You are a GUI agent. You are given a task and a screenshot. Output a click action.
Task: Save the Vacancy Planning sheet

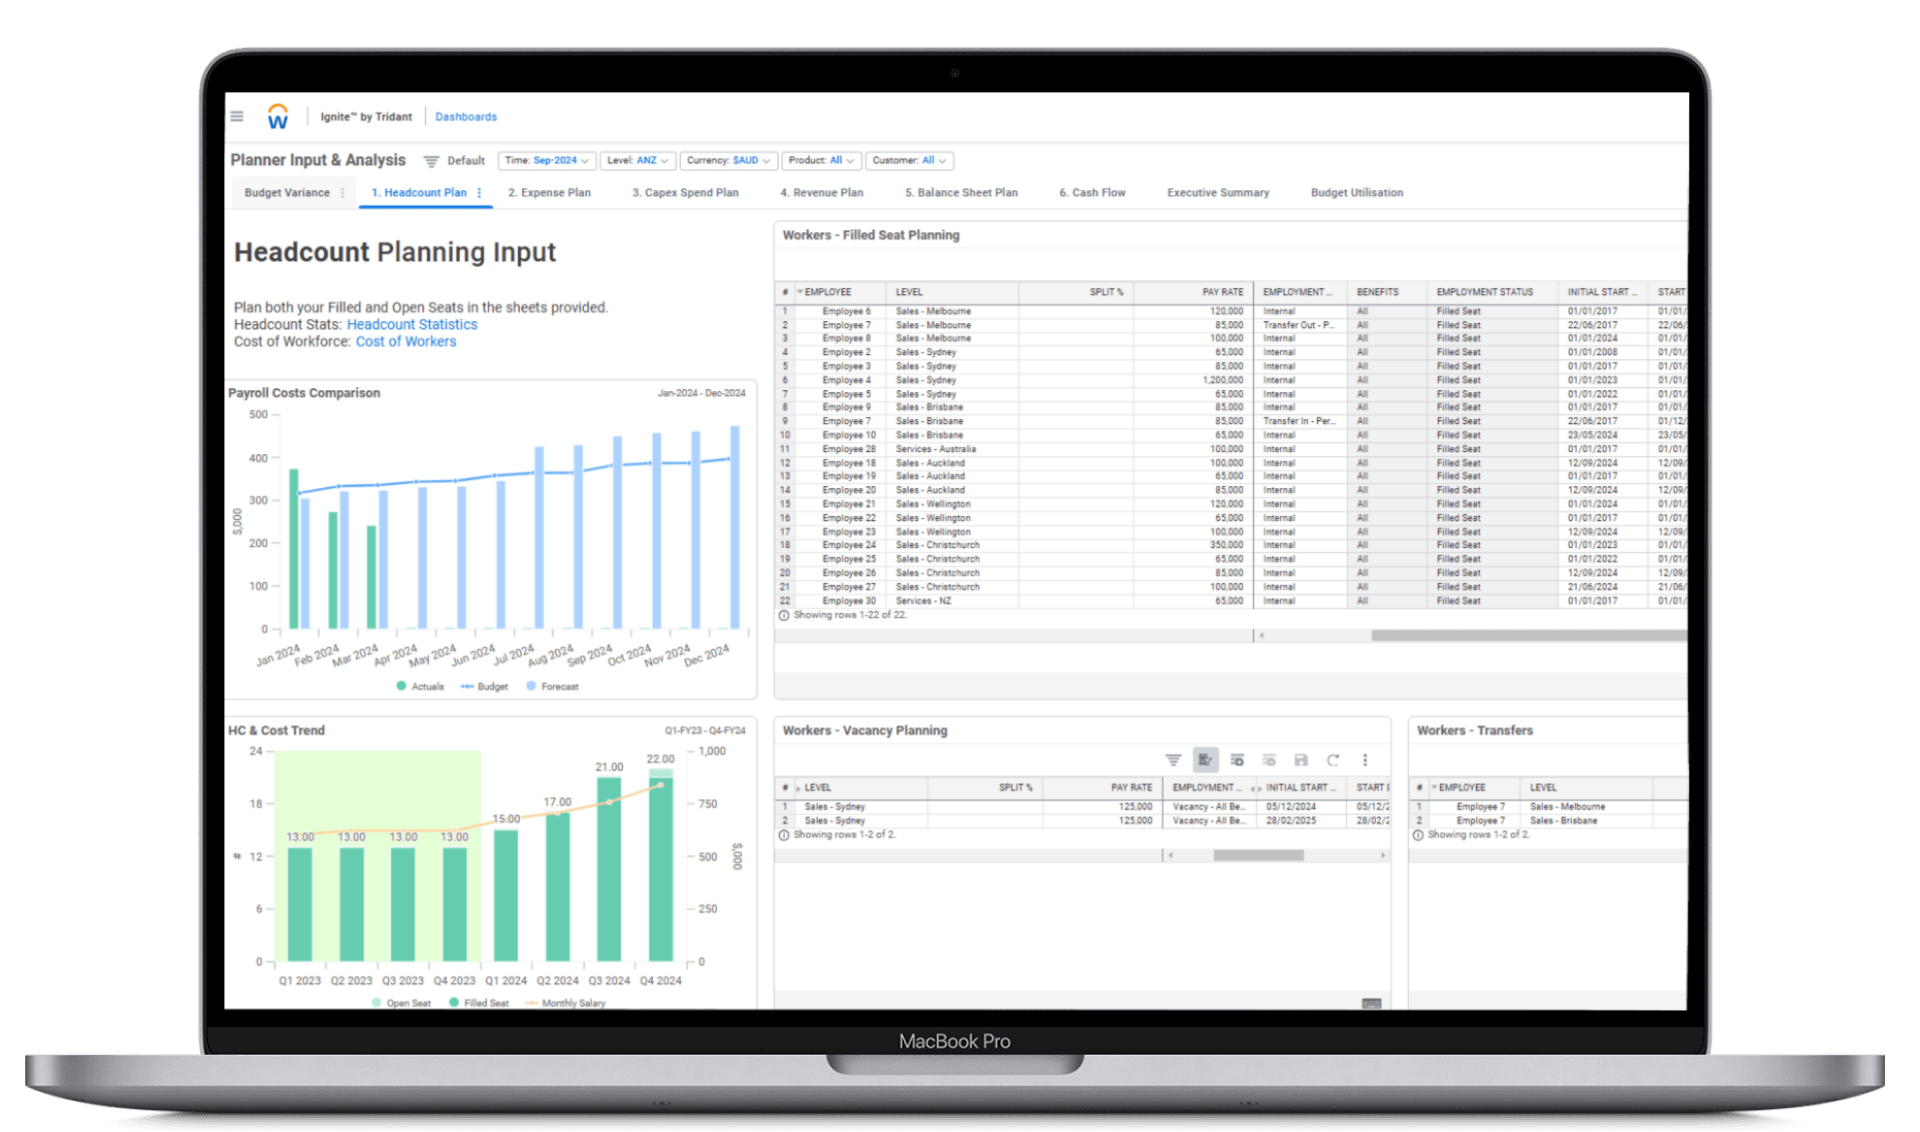click(x=1301, y=760)
